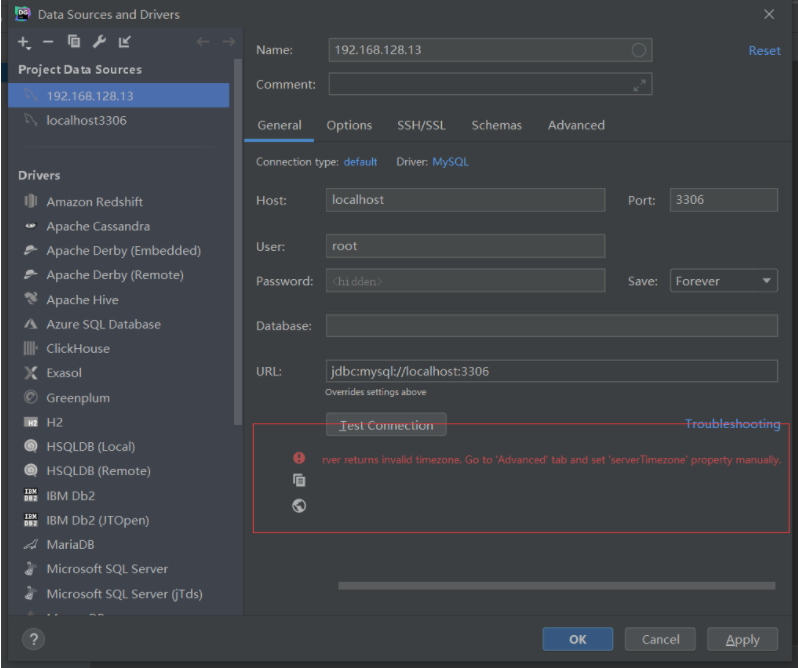Click into the User field
This screenshot has height=668, width=798.
(x=465, y=246)
